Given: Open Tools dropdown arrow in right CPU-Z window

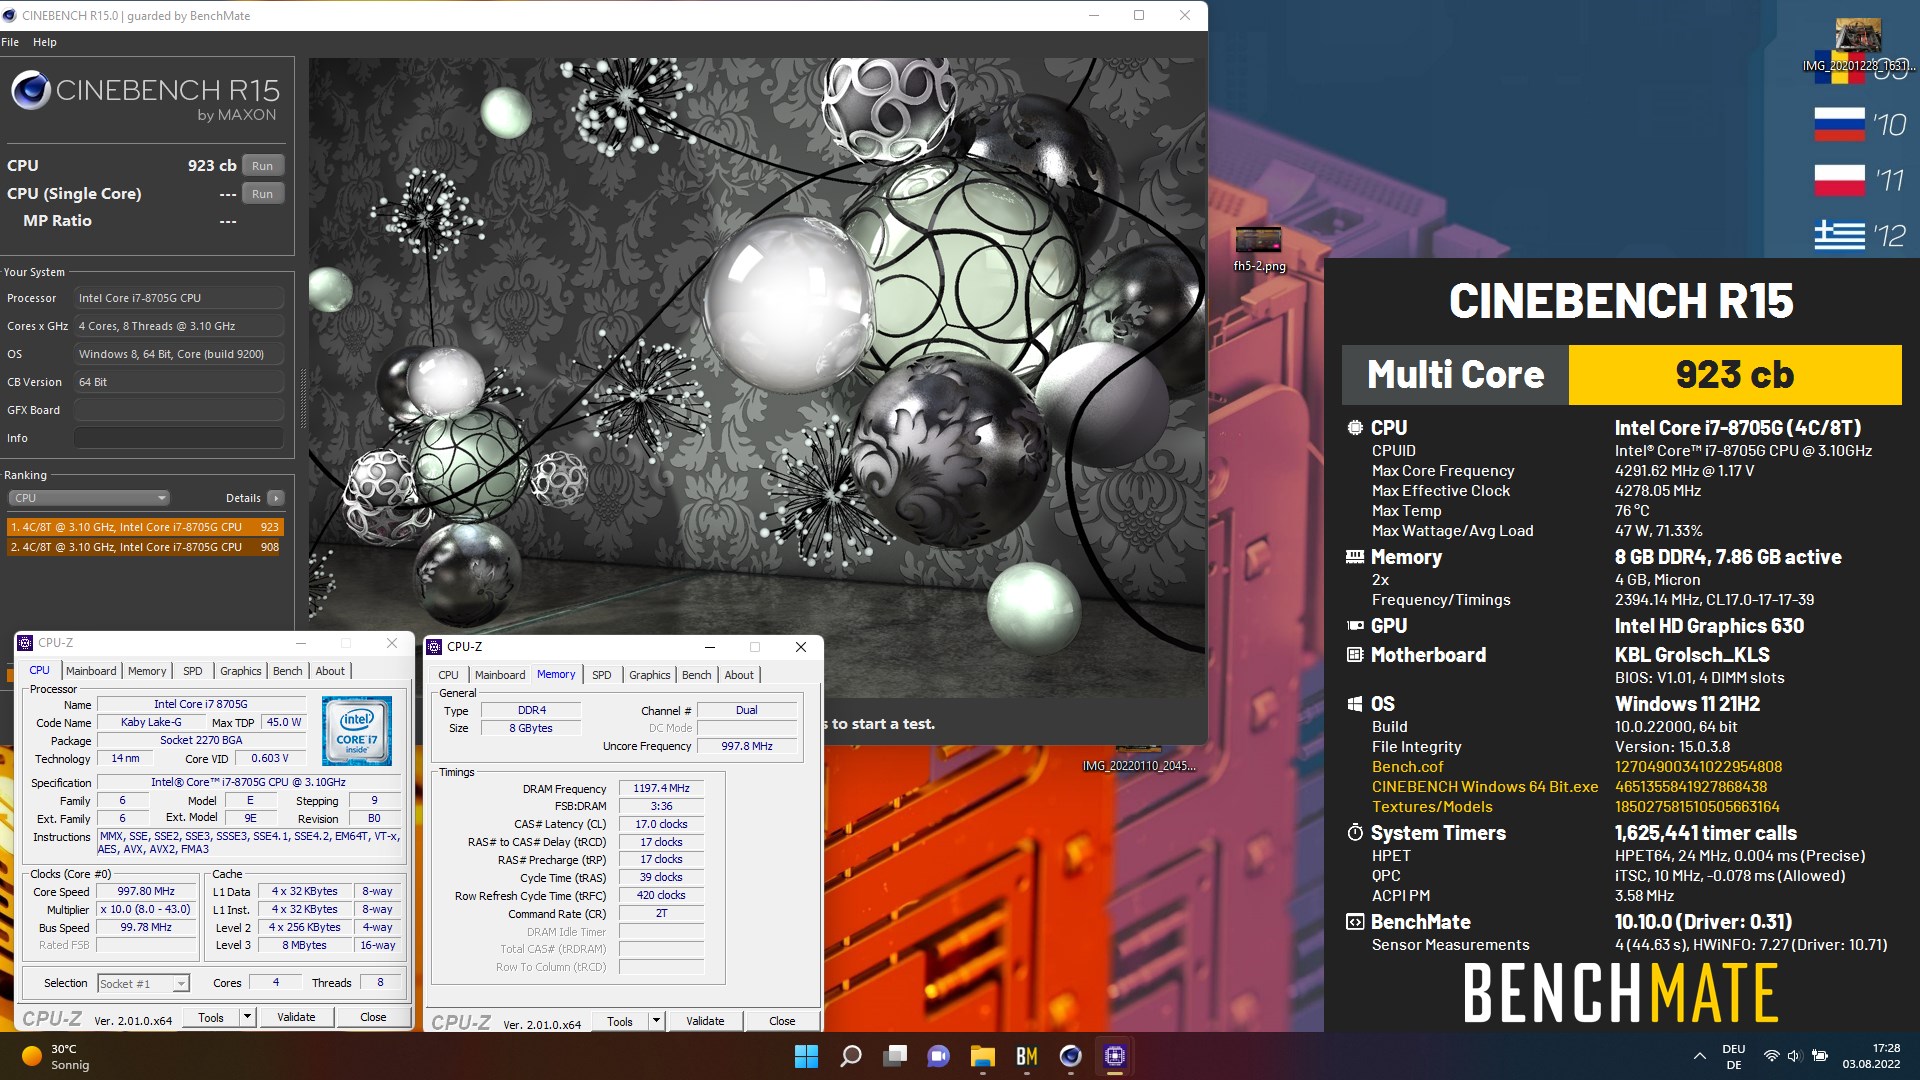Looking at the screenshot, I should pyautogui.click(x=657, y=1022).
